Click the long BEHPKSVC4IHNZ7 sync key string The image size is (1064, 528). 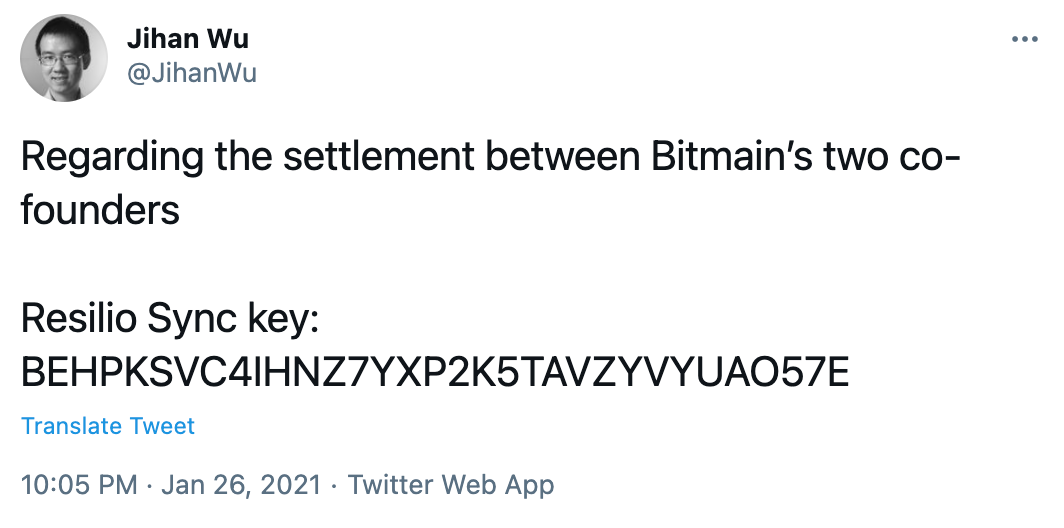435,372
